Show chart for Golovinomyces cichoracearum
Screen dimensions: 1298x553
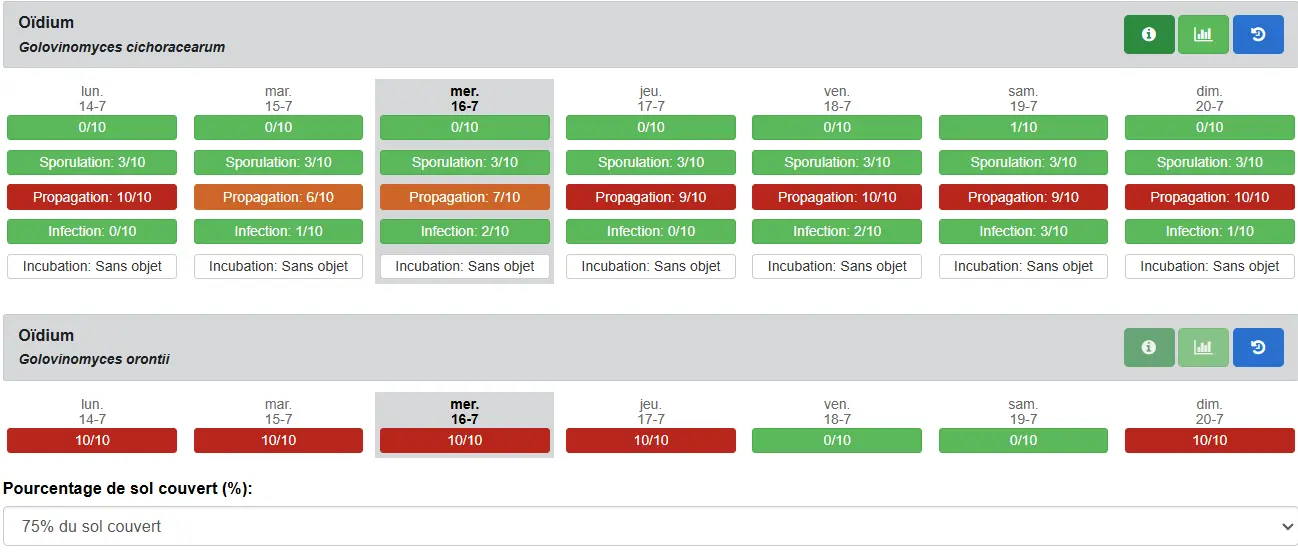(1203, 35)
